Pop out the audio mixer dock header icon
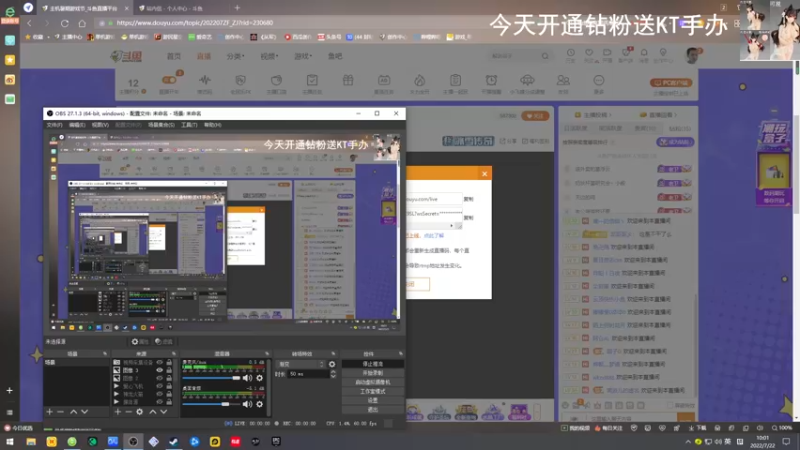 coord(267,354)
